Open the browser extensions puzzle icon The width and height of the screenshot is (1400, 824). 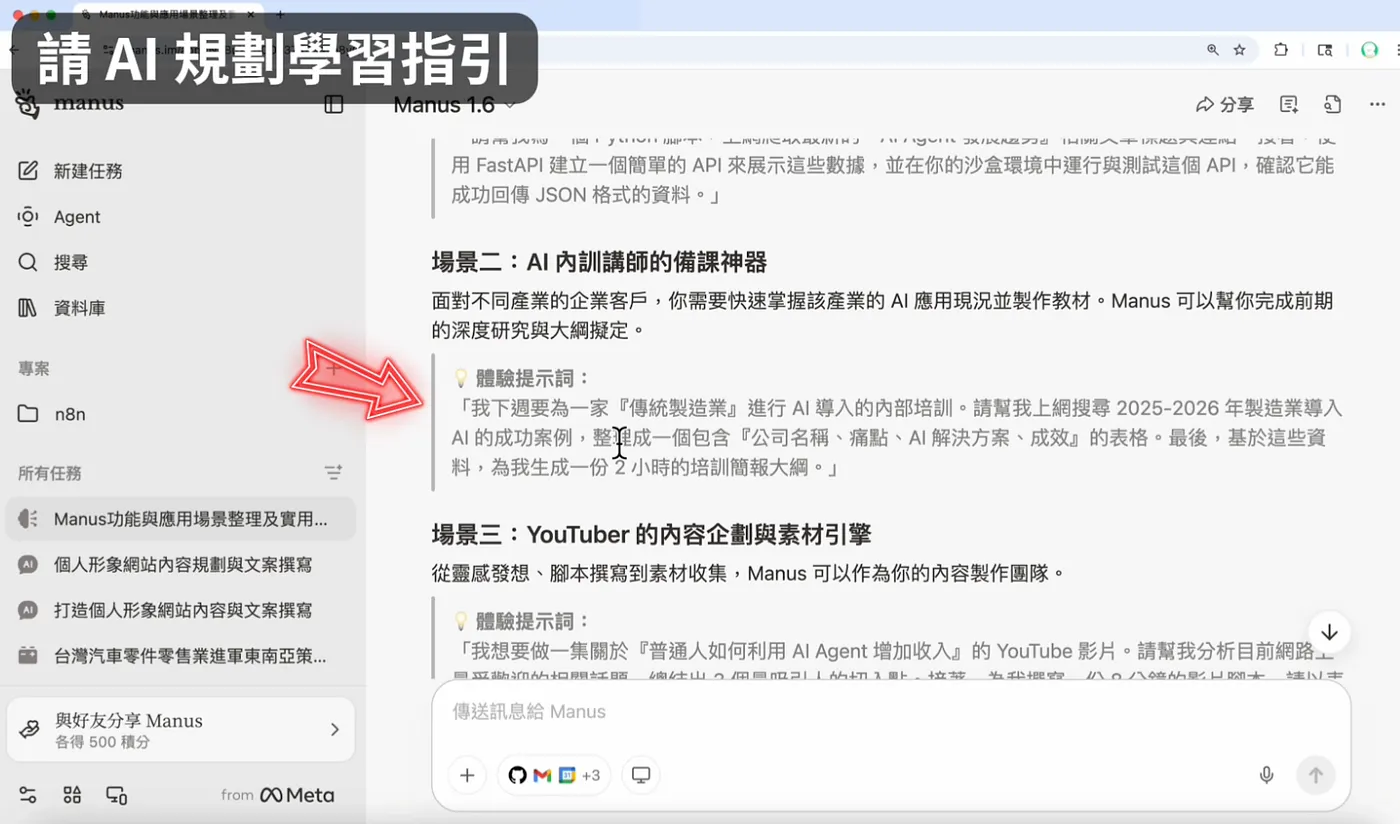click(1281, 49)
